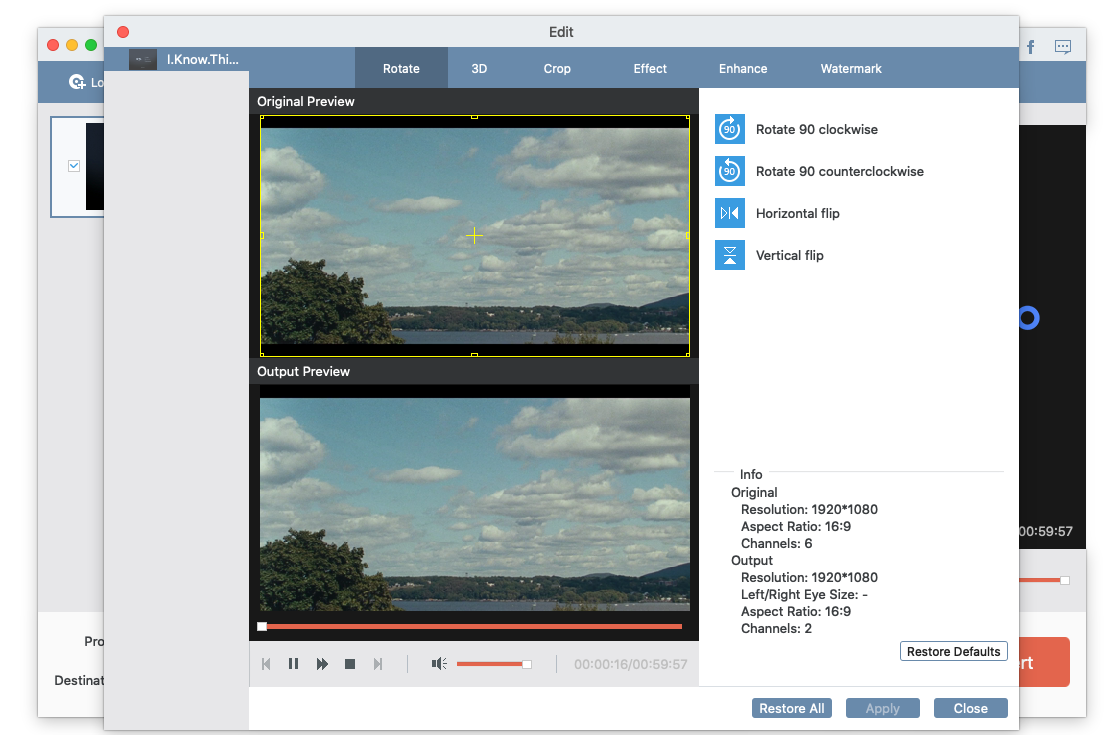Pause the video preview
The width and height of the screenshot is (1114, 735).
click(x=294, y=664)
